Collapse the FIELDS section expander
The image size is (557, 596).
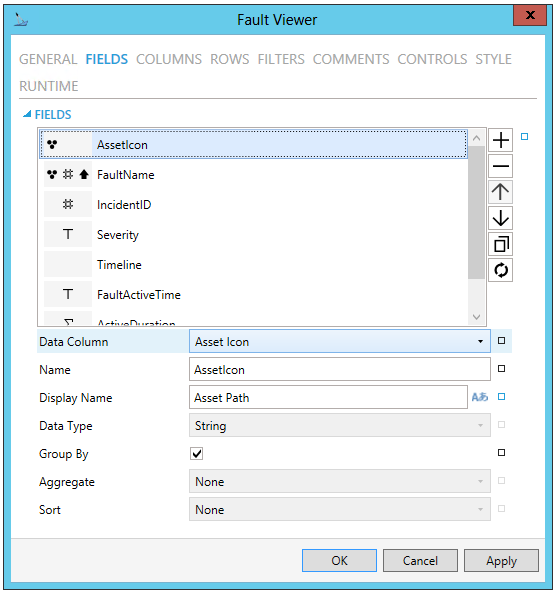(27, 114)
